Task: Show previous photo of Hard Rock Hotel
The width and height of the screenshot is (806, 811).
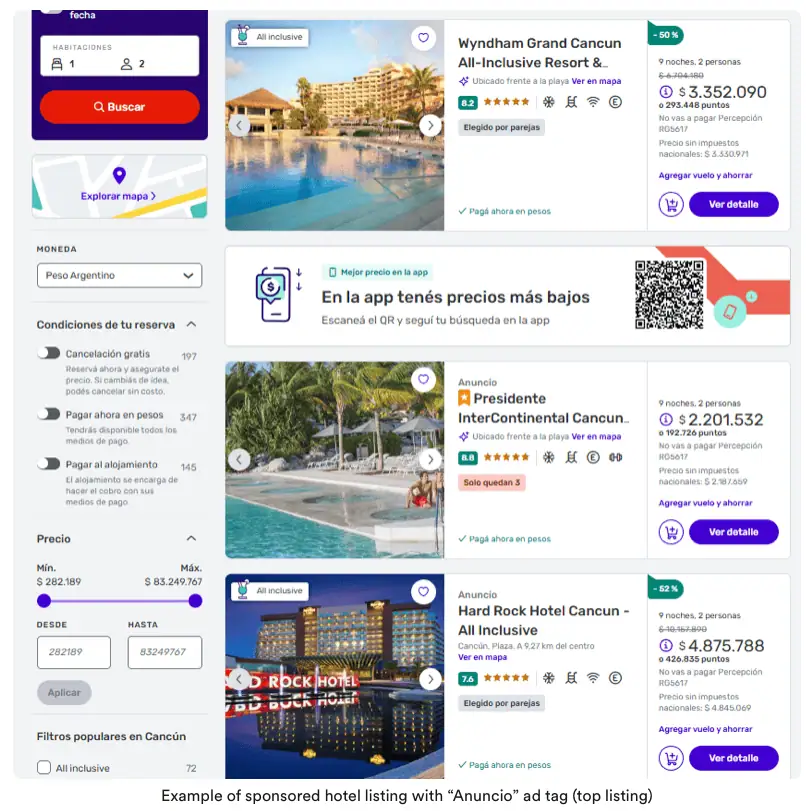Action: tap(239, 679)
